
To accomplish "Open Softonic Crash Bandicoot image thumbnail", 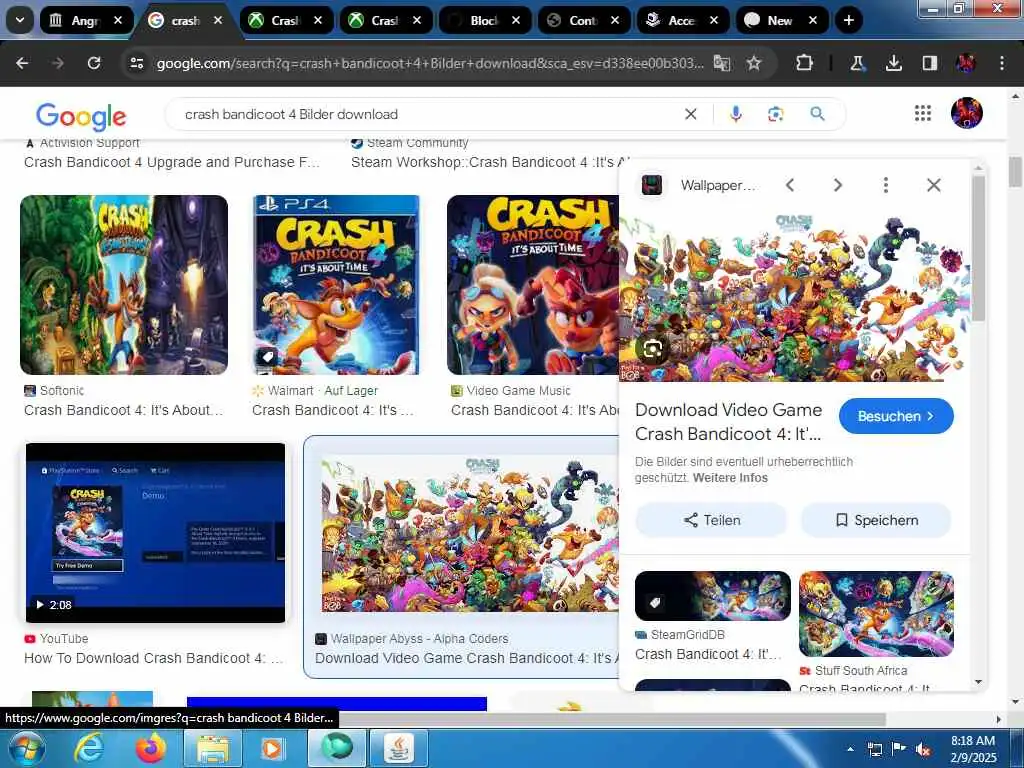I will tap(124, 285).
